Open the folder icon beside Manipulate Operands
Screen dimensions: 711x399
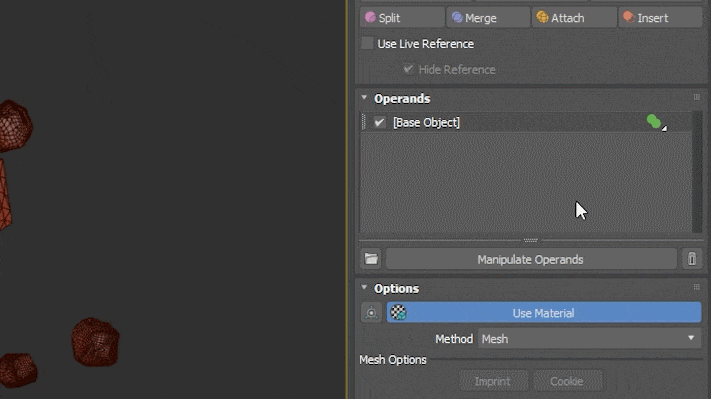[x=371, y=259]
